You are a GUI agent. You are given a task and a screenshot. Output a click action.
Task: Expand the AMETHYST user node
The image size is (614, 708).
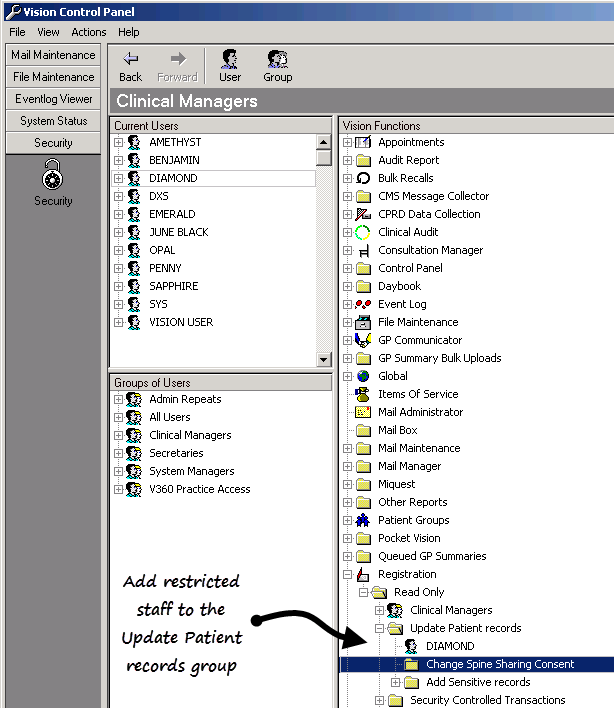(x=118, y=142)
